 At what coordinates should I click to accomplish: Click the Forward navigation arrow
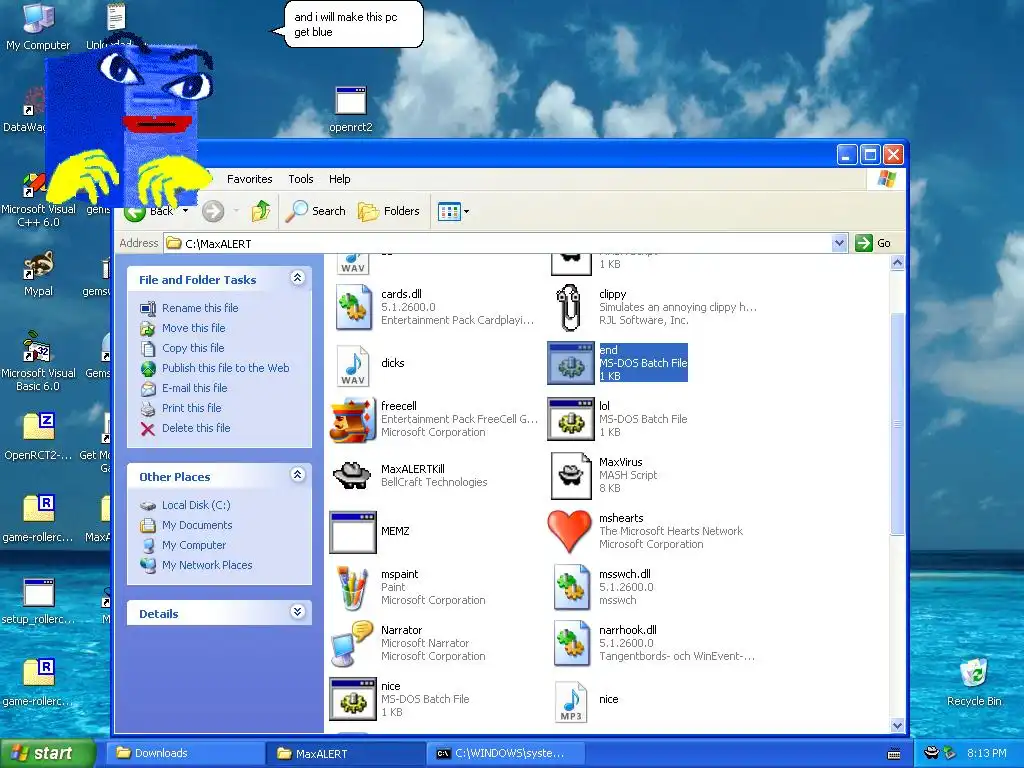tap(213, 211)
